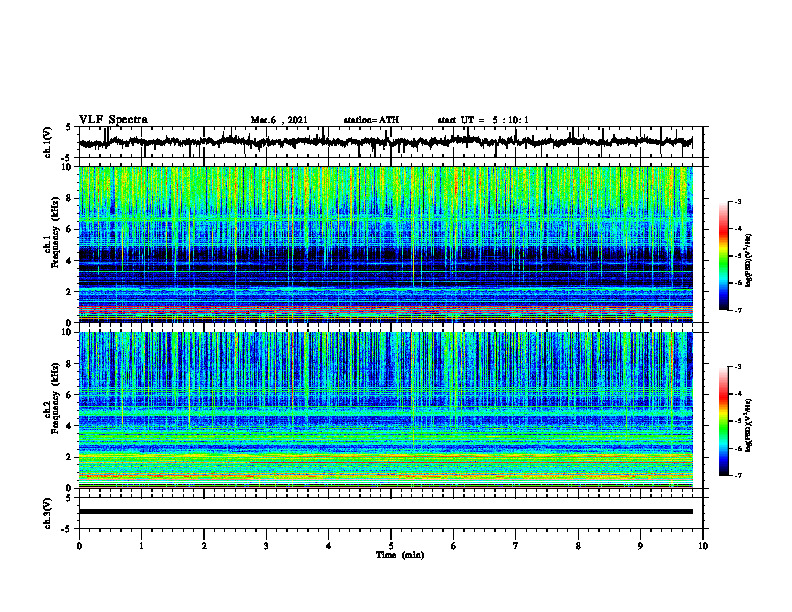Click the time axis tick label "4"

pyautogui.click(x=329, y=545)
